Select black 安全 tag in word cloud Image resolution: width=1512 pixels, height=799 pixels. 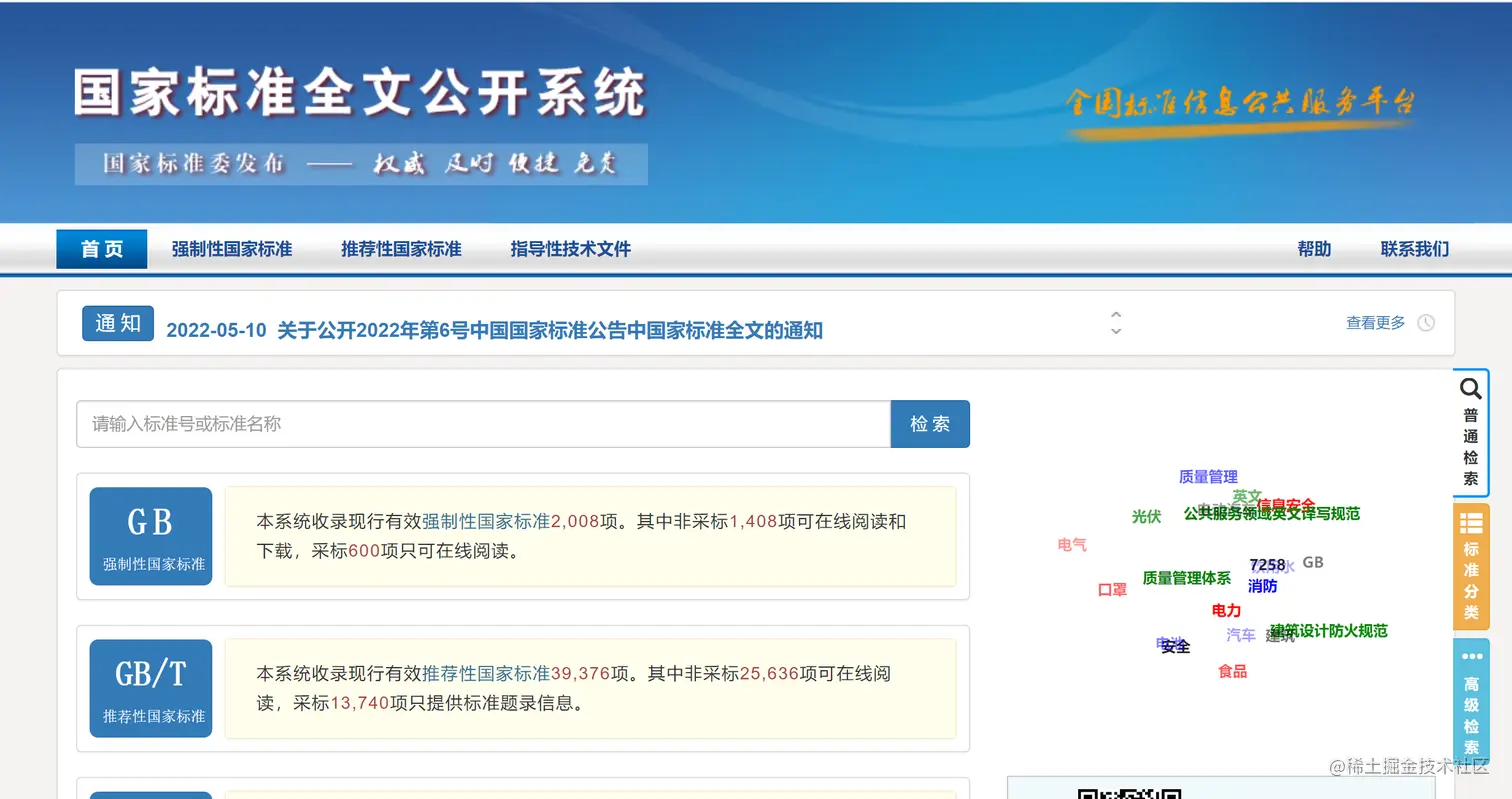pos(1176,647)
